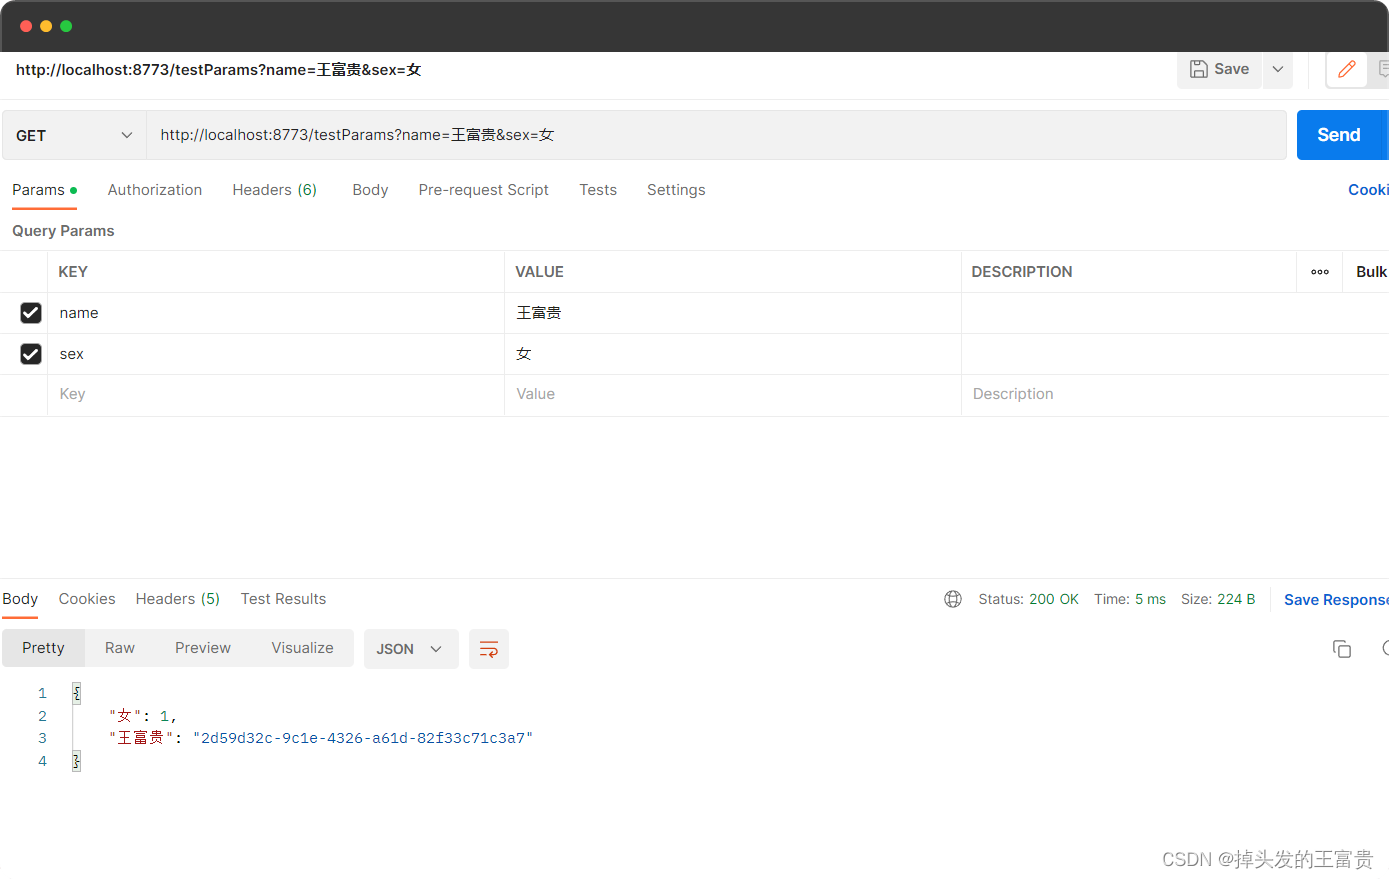Click the UUID value in response line 3
The image size is (1389, 879).
tap(363, 738)
